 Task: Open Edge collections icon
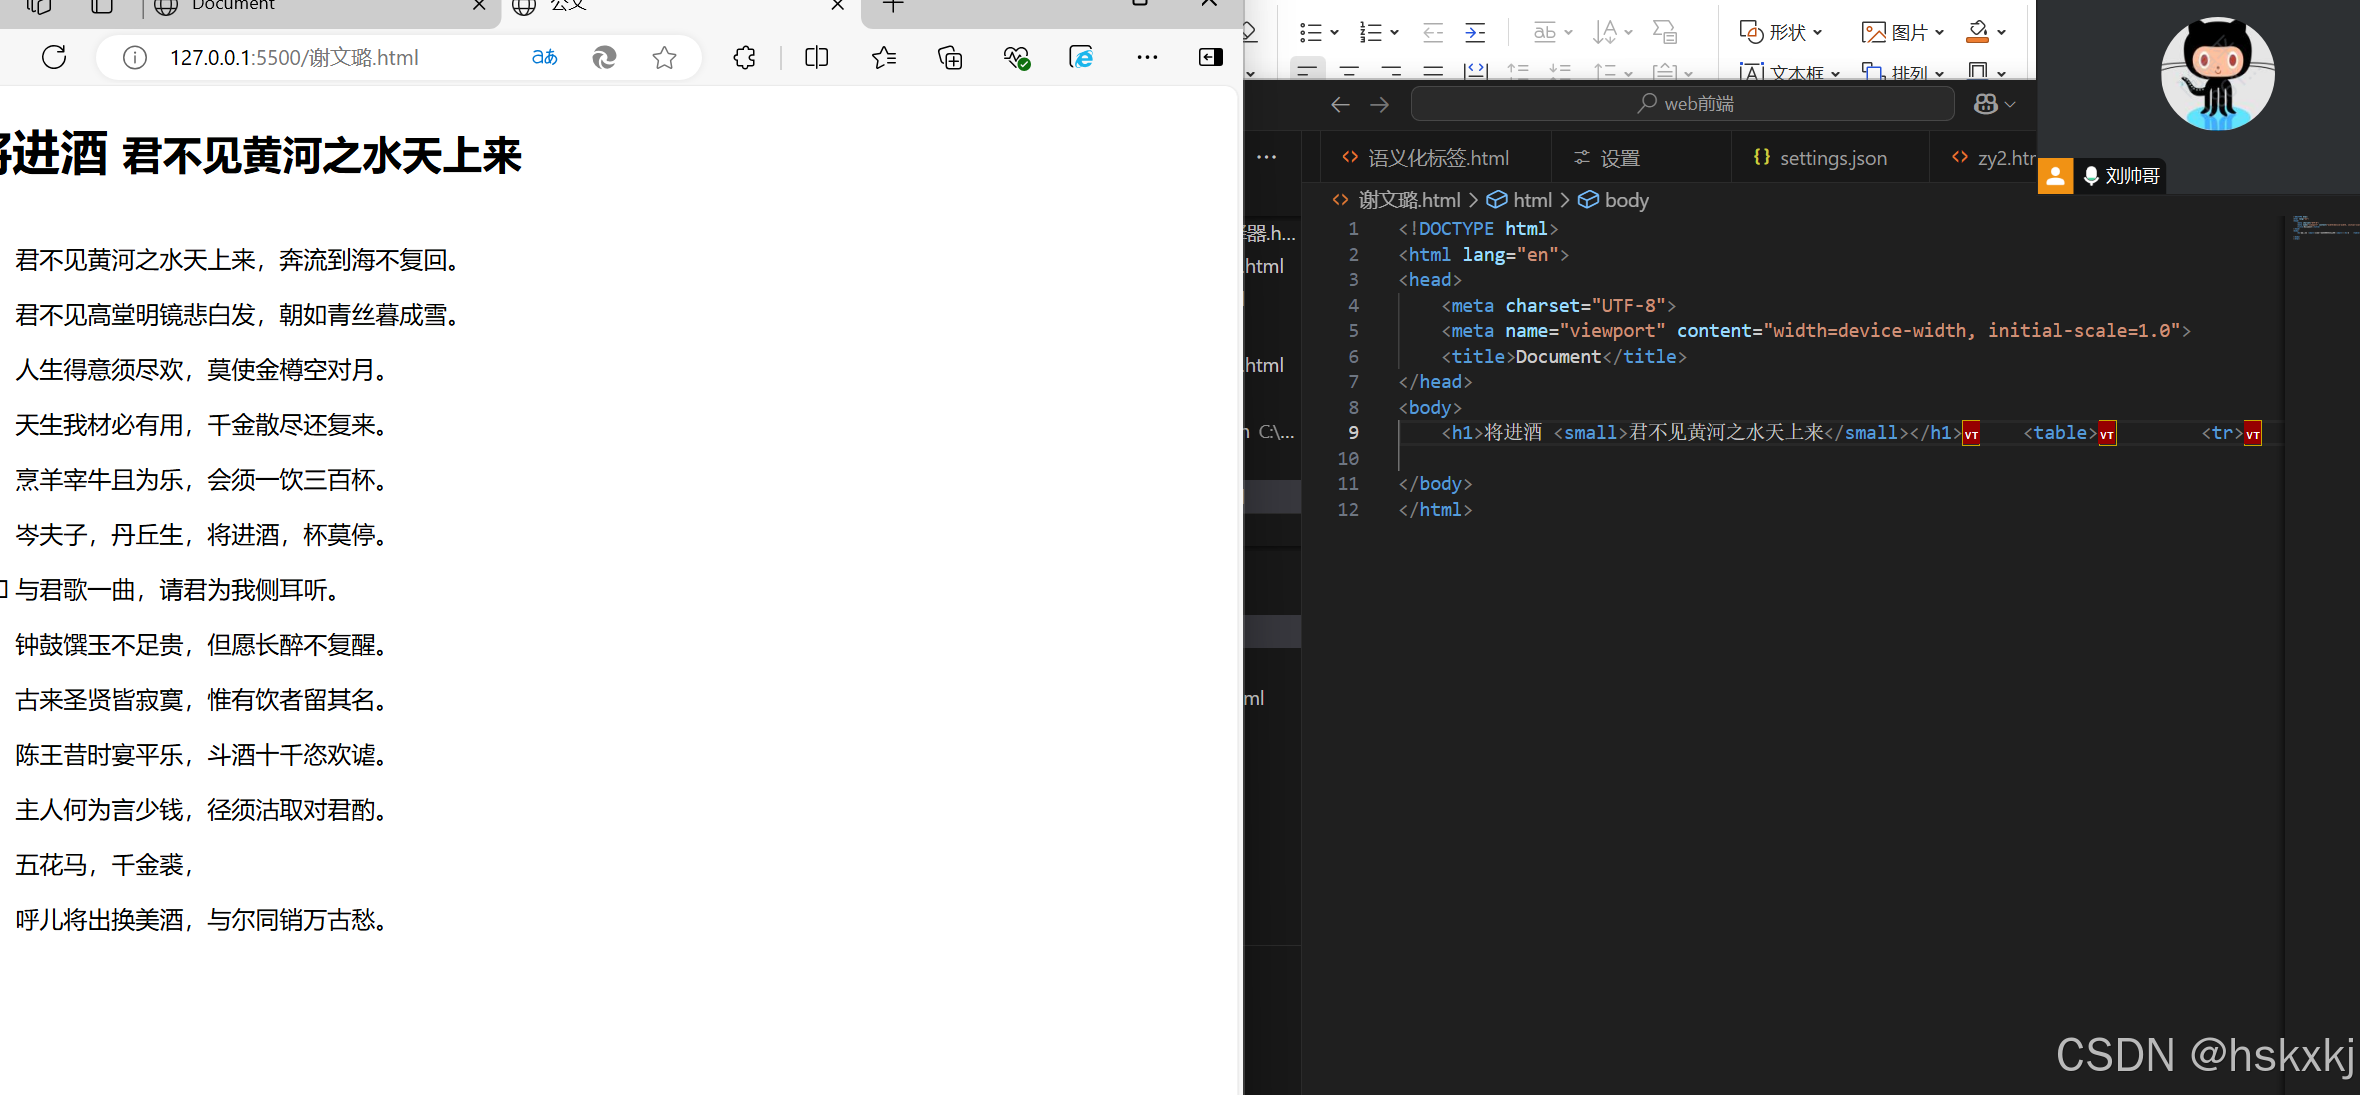[950, 58]
